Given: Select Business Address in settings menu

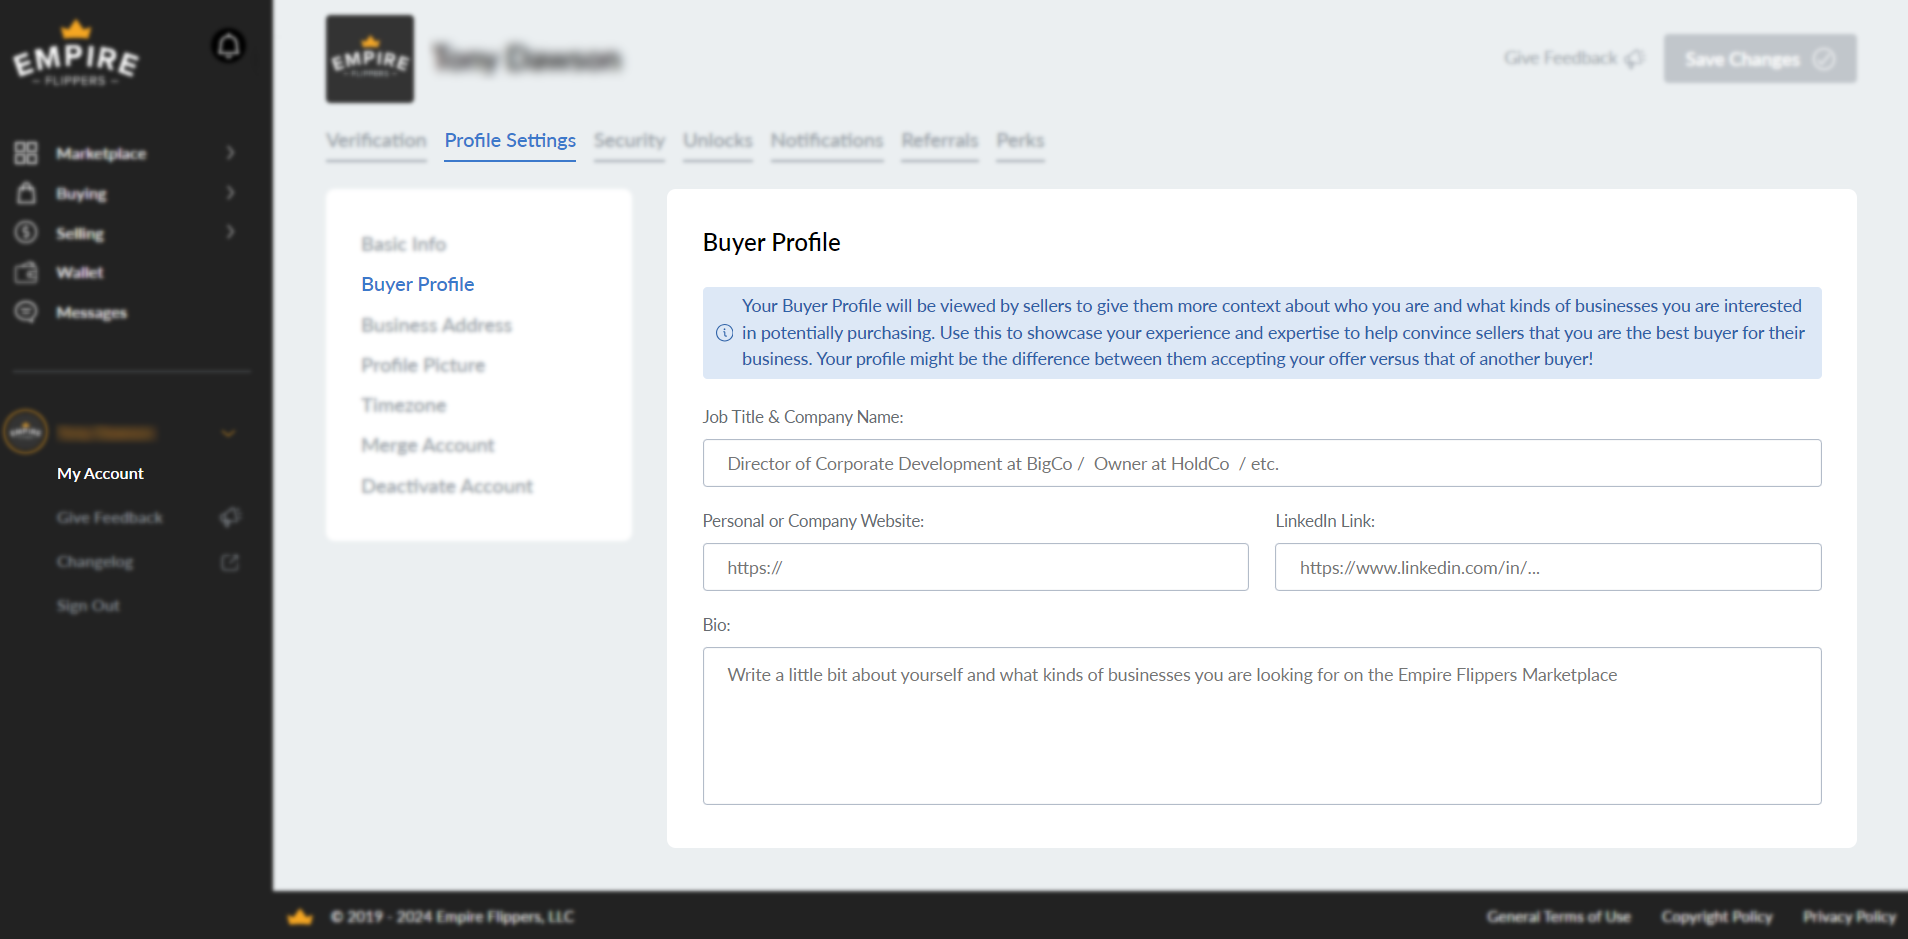Looking at the screenshot, I should pos(436,325).
